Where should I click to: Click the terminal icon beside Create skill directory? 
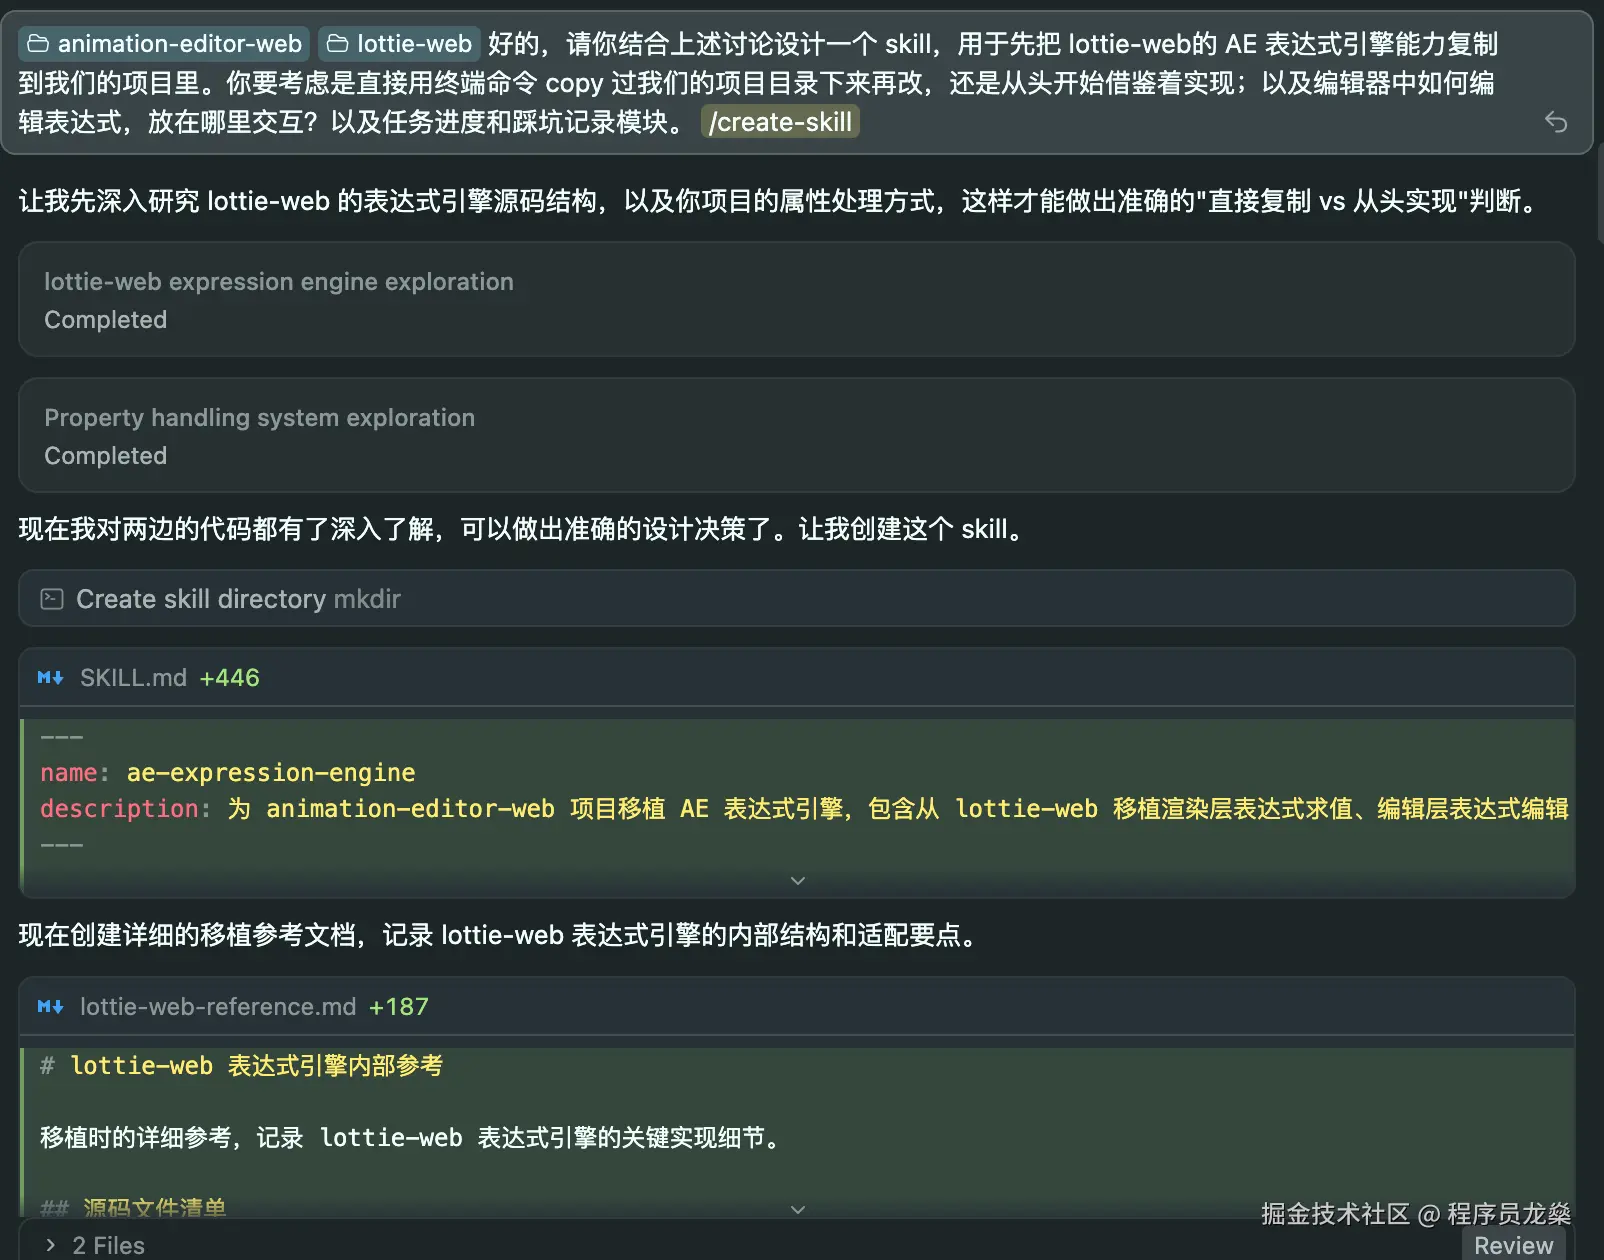(x=52, y=599)
